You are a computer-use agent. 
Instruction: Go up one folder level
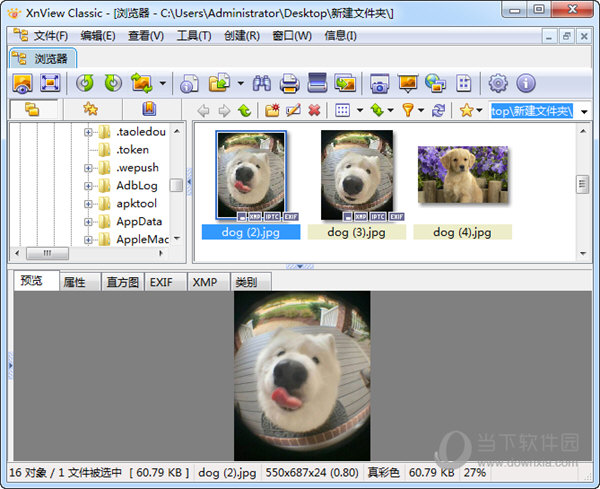tap(245, 110)
